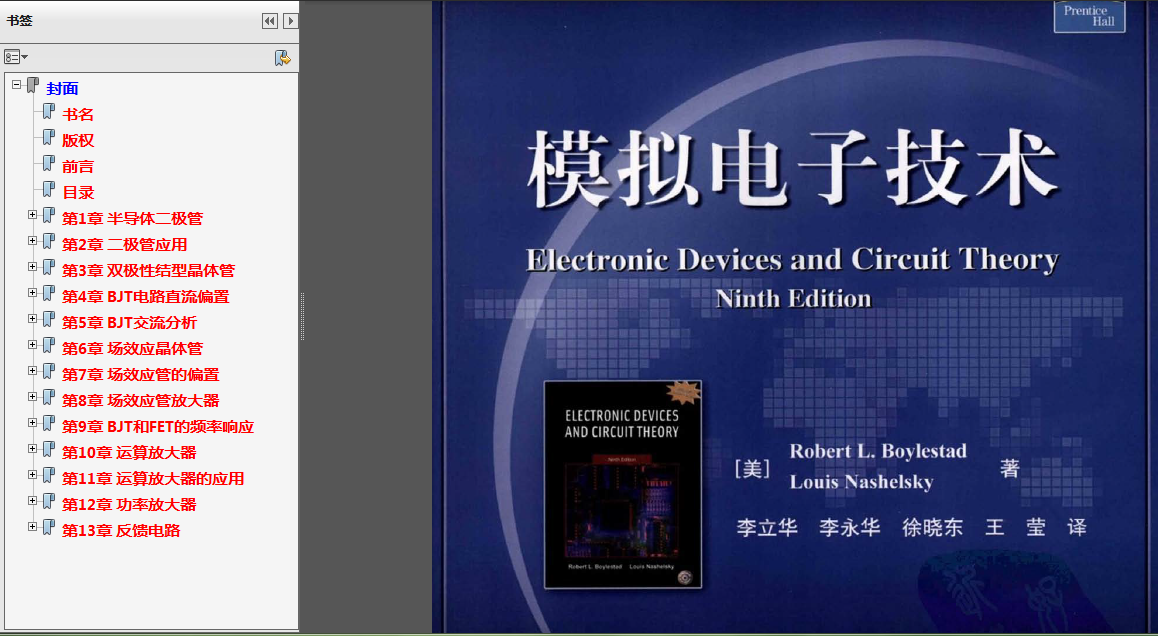This screenshot has height=636, width=1158.
Task: Expand the 第11章 运算放大器的应用 bookmark
Action: (x=32, y=475)
